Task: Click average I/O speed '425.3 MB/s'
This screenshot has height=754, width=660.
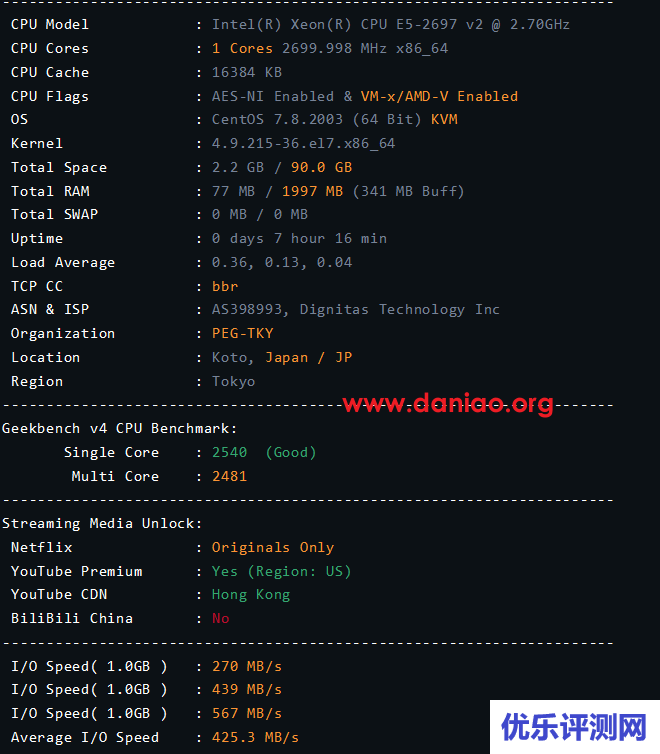Action: [x=256, y=738]
